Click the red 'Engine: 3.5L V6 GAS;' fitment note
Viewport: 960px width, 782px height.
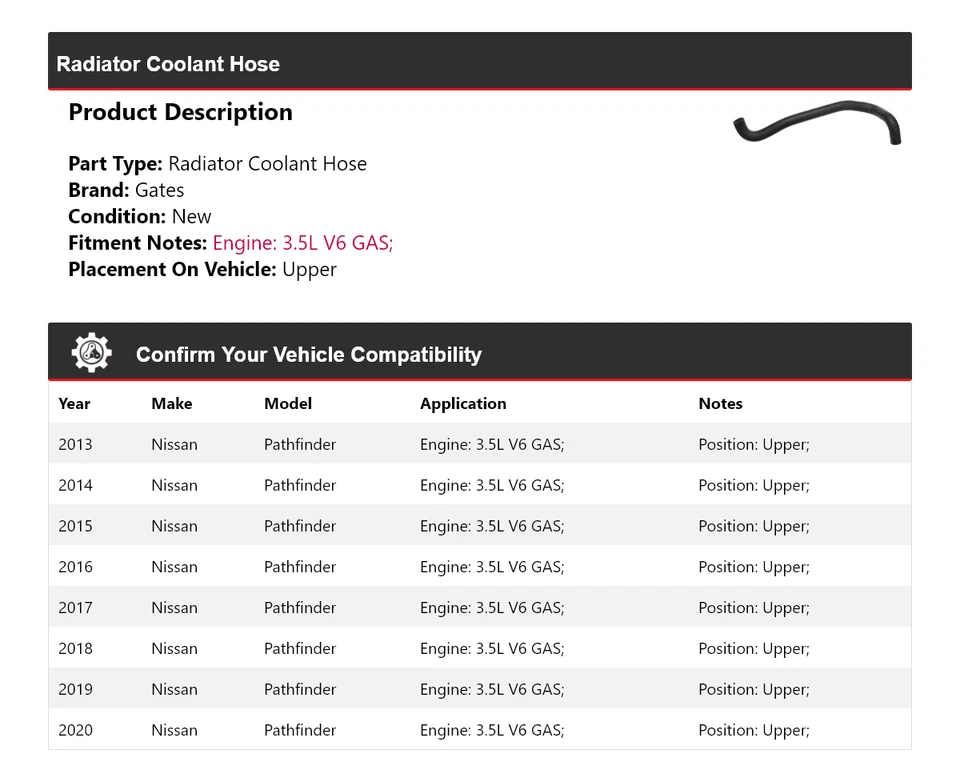tap(302, 243)
